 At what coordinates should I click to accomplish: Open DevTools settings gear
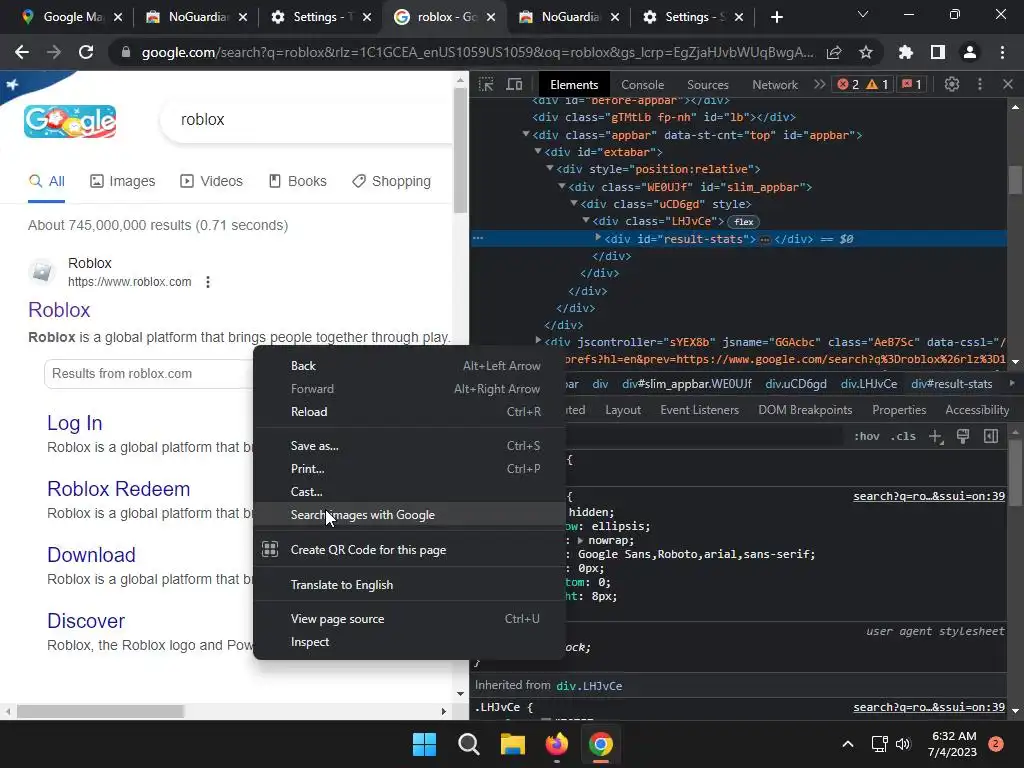click(952, 84)
